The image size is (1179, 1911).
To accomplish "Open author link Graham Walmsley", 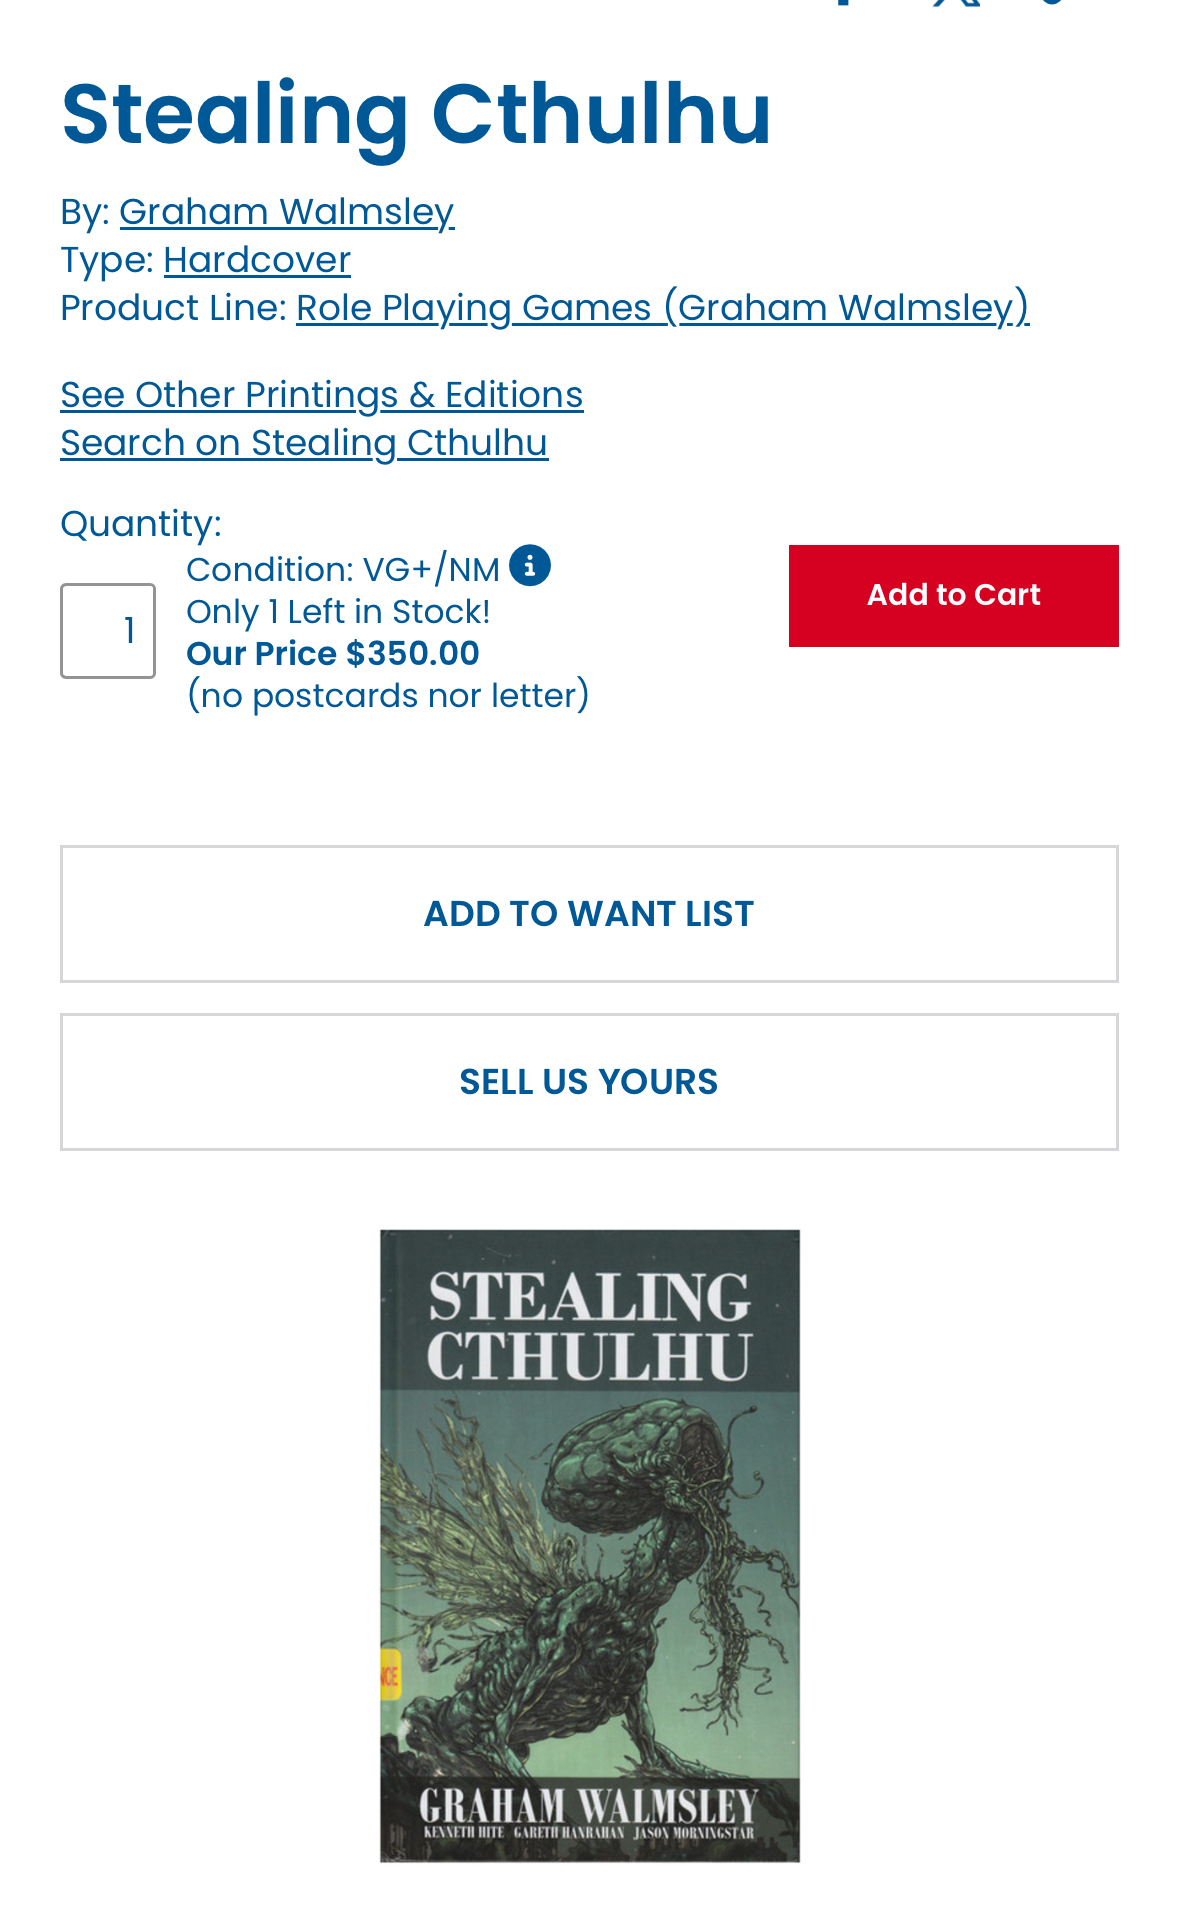I will 286,212.
